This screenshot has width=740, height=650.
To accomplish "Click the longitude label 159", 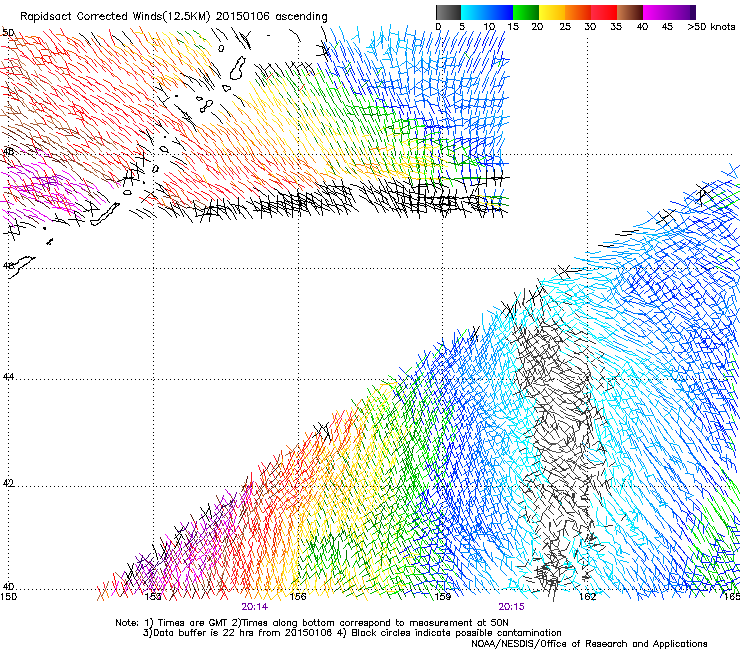I will (x=443, y=597).
